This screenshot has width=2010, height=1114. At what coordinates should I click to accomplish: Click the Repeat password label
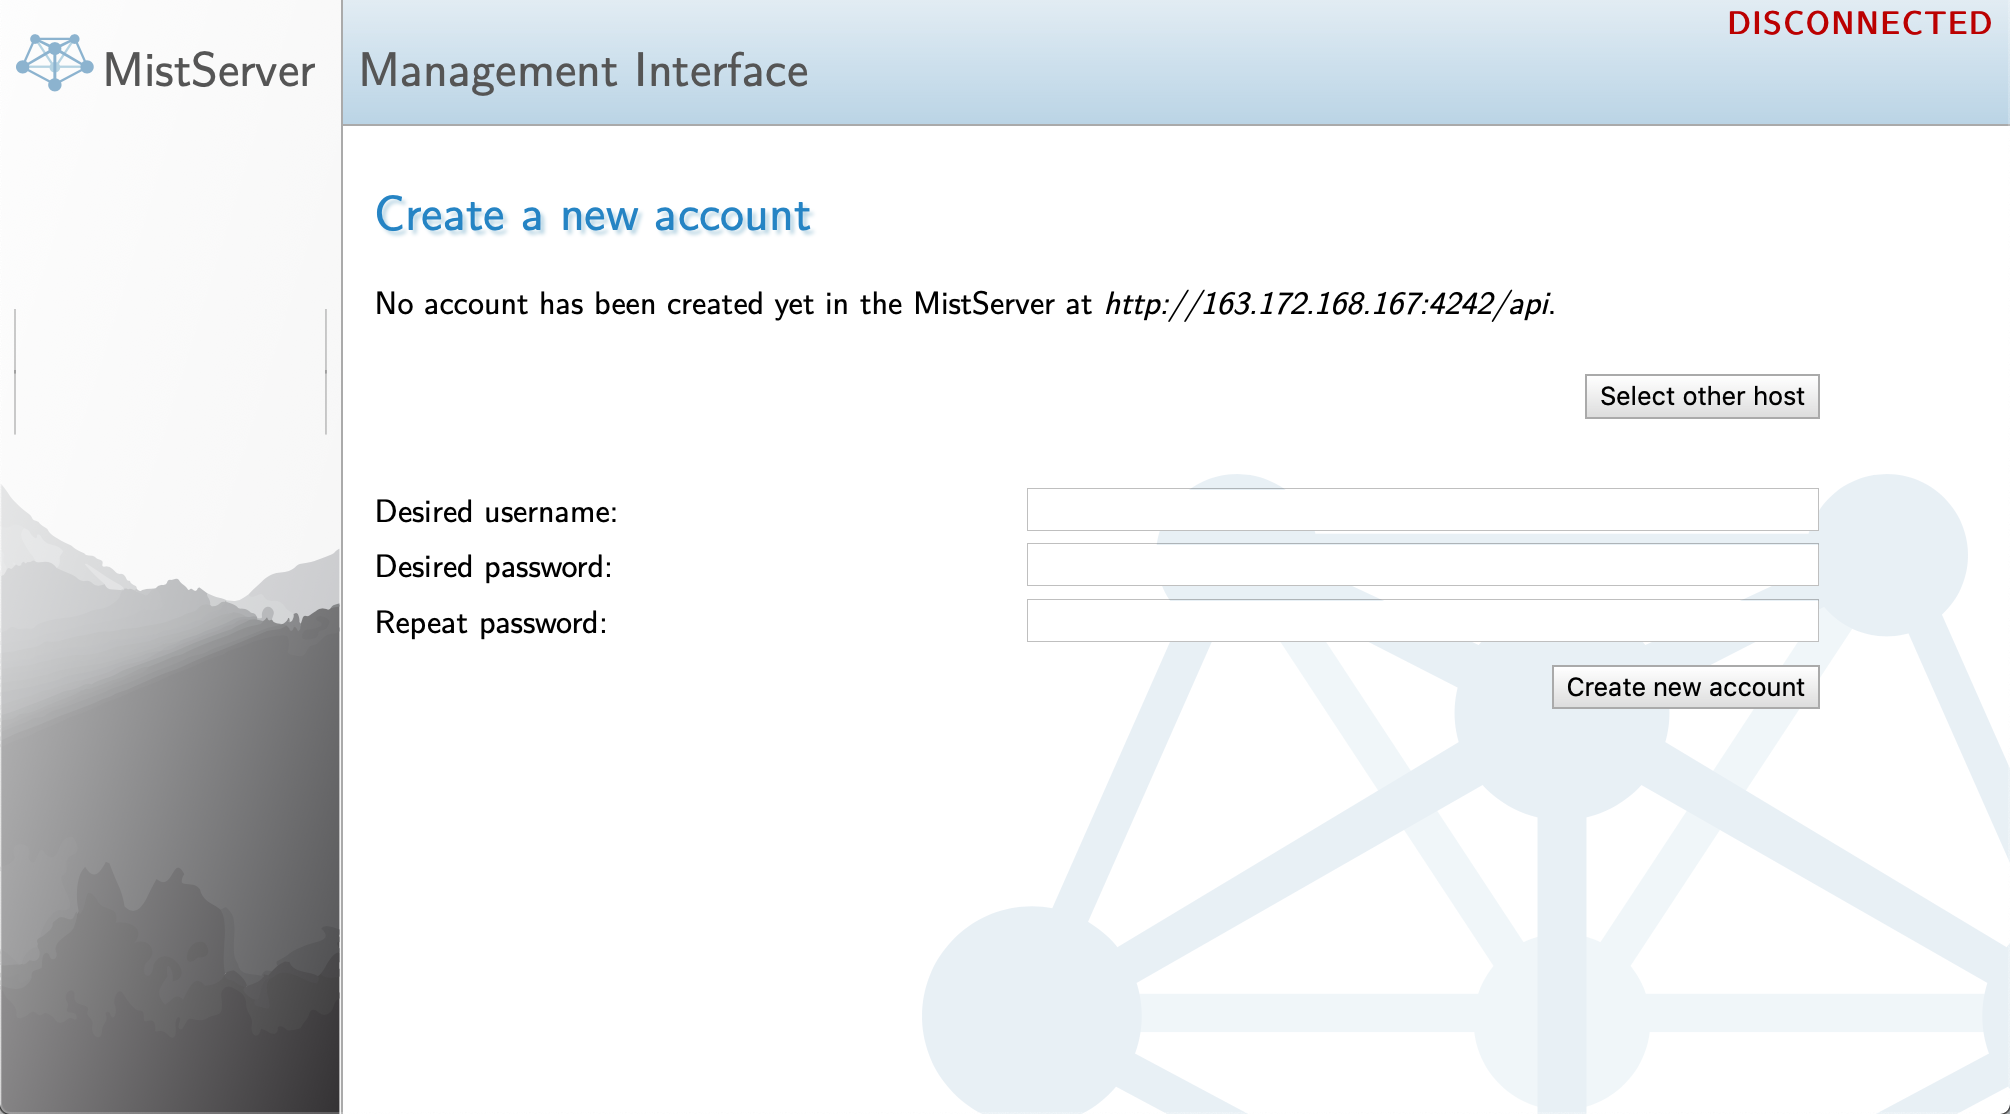(490, 623)
